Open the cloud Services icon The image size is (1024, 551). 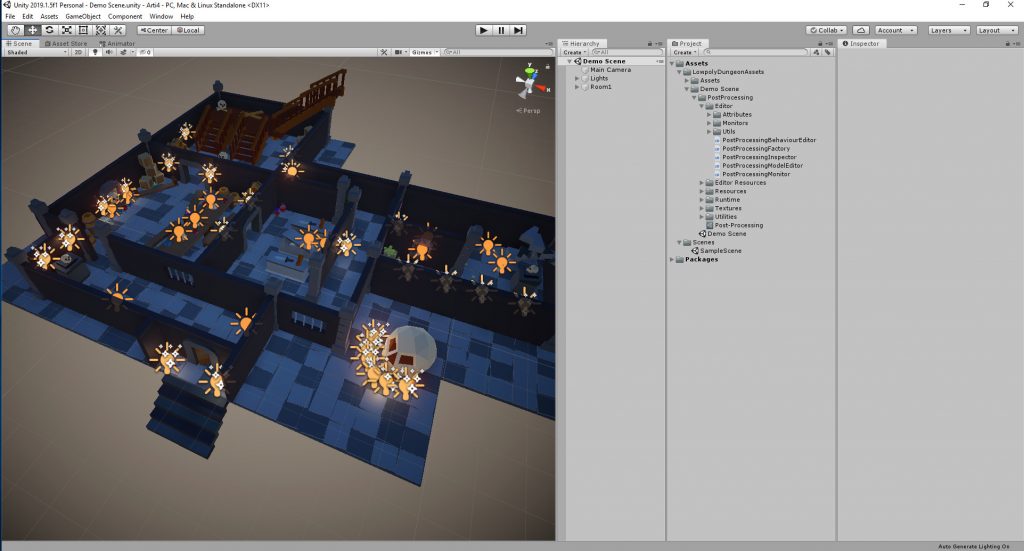point(861,30)
